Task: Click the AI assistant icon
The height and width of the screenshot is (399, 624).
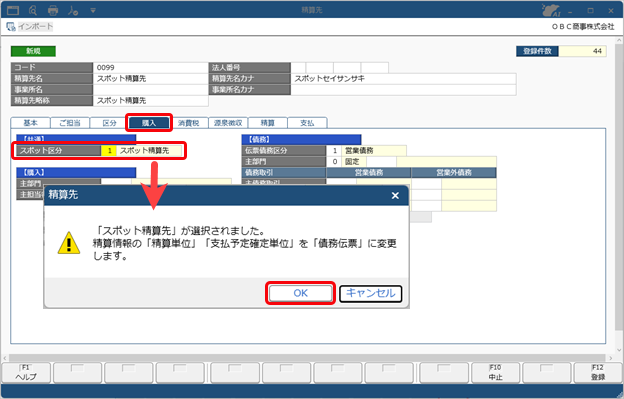Action: tap(552, 10)
